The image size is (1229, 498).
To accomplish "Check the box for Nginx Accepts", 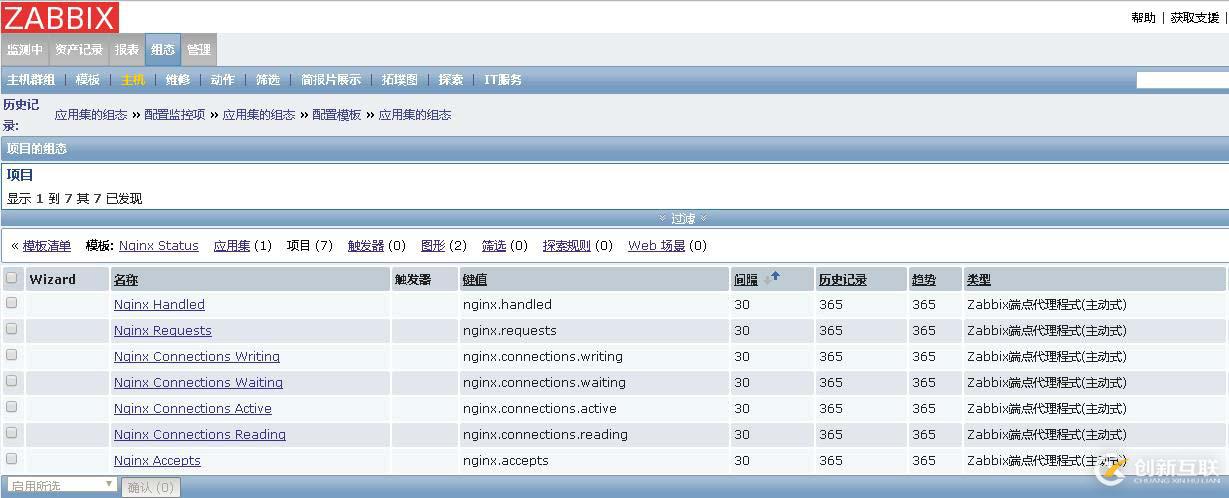I will tap(12, 458).
